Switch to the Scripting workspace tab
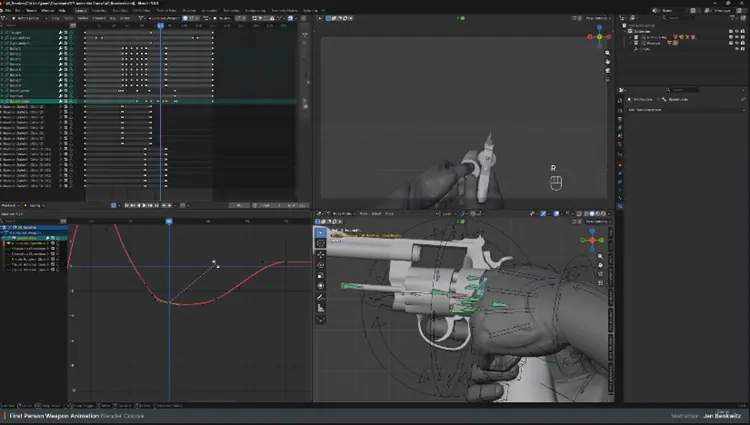Screen dimensions: 750x425 coord(310,10)
